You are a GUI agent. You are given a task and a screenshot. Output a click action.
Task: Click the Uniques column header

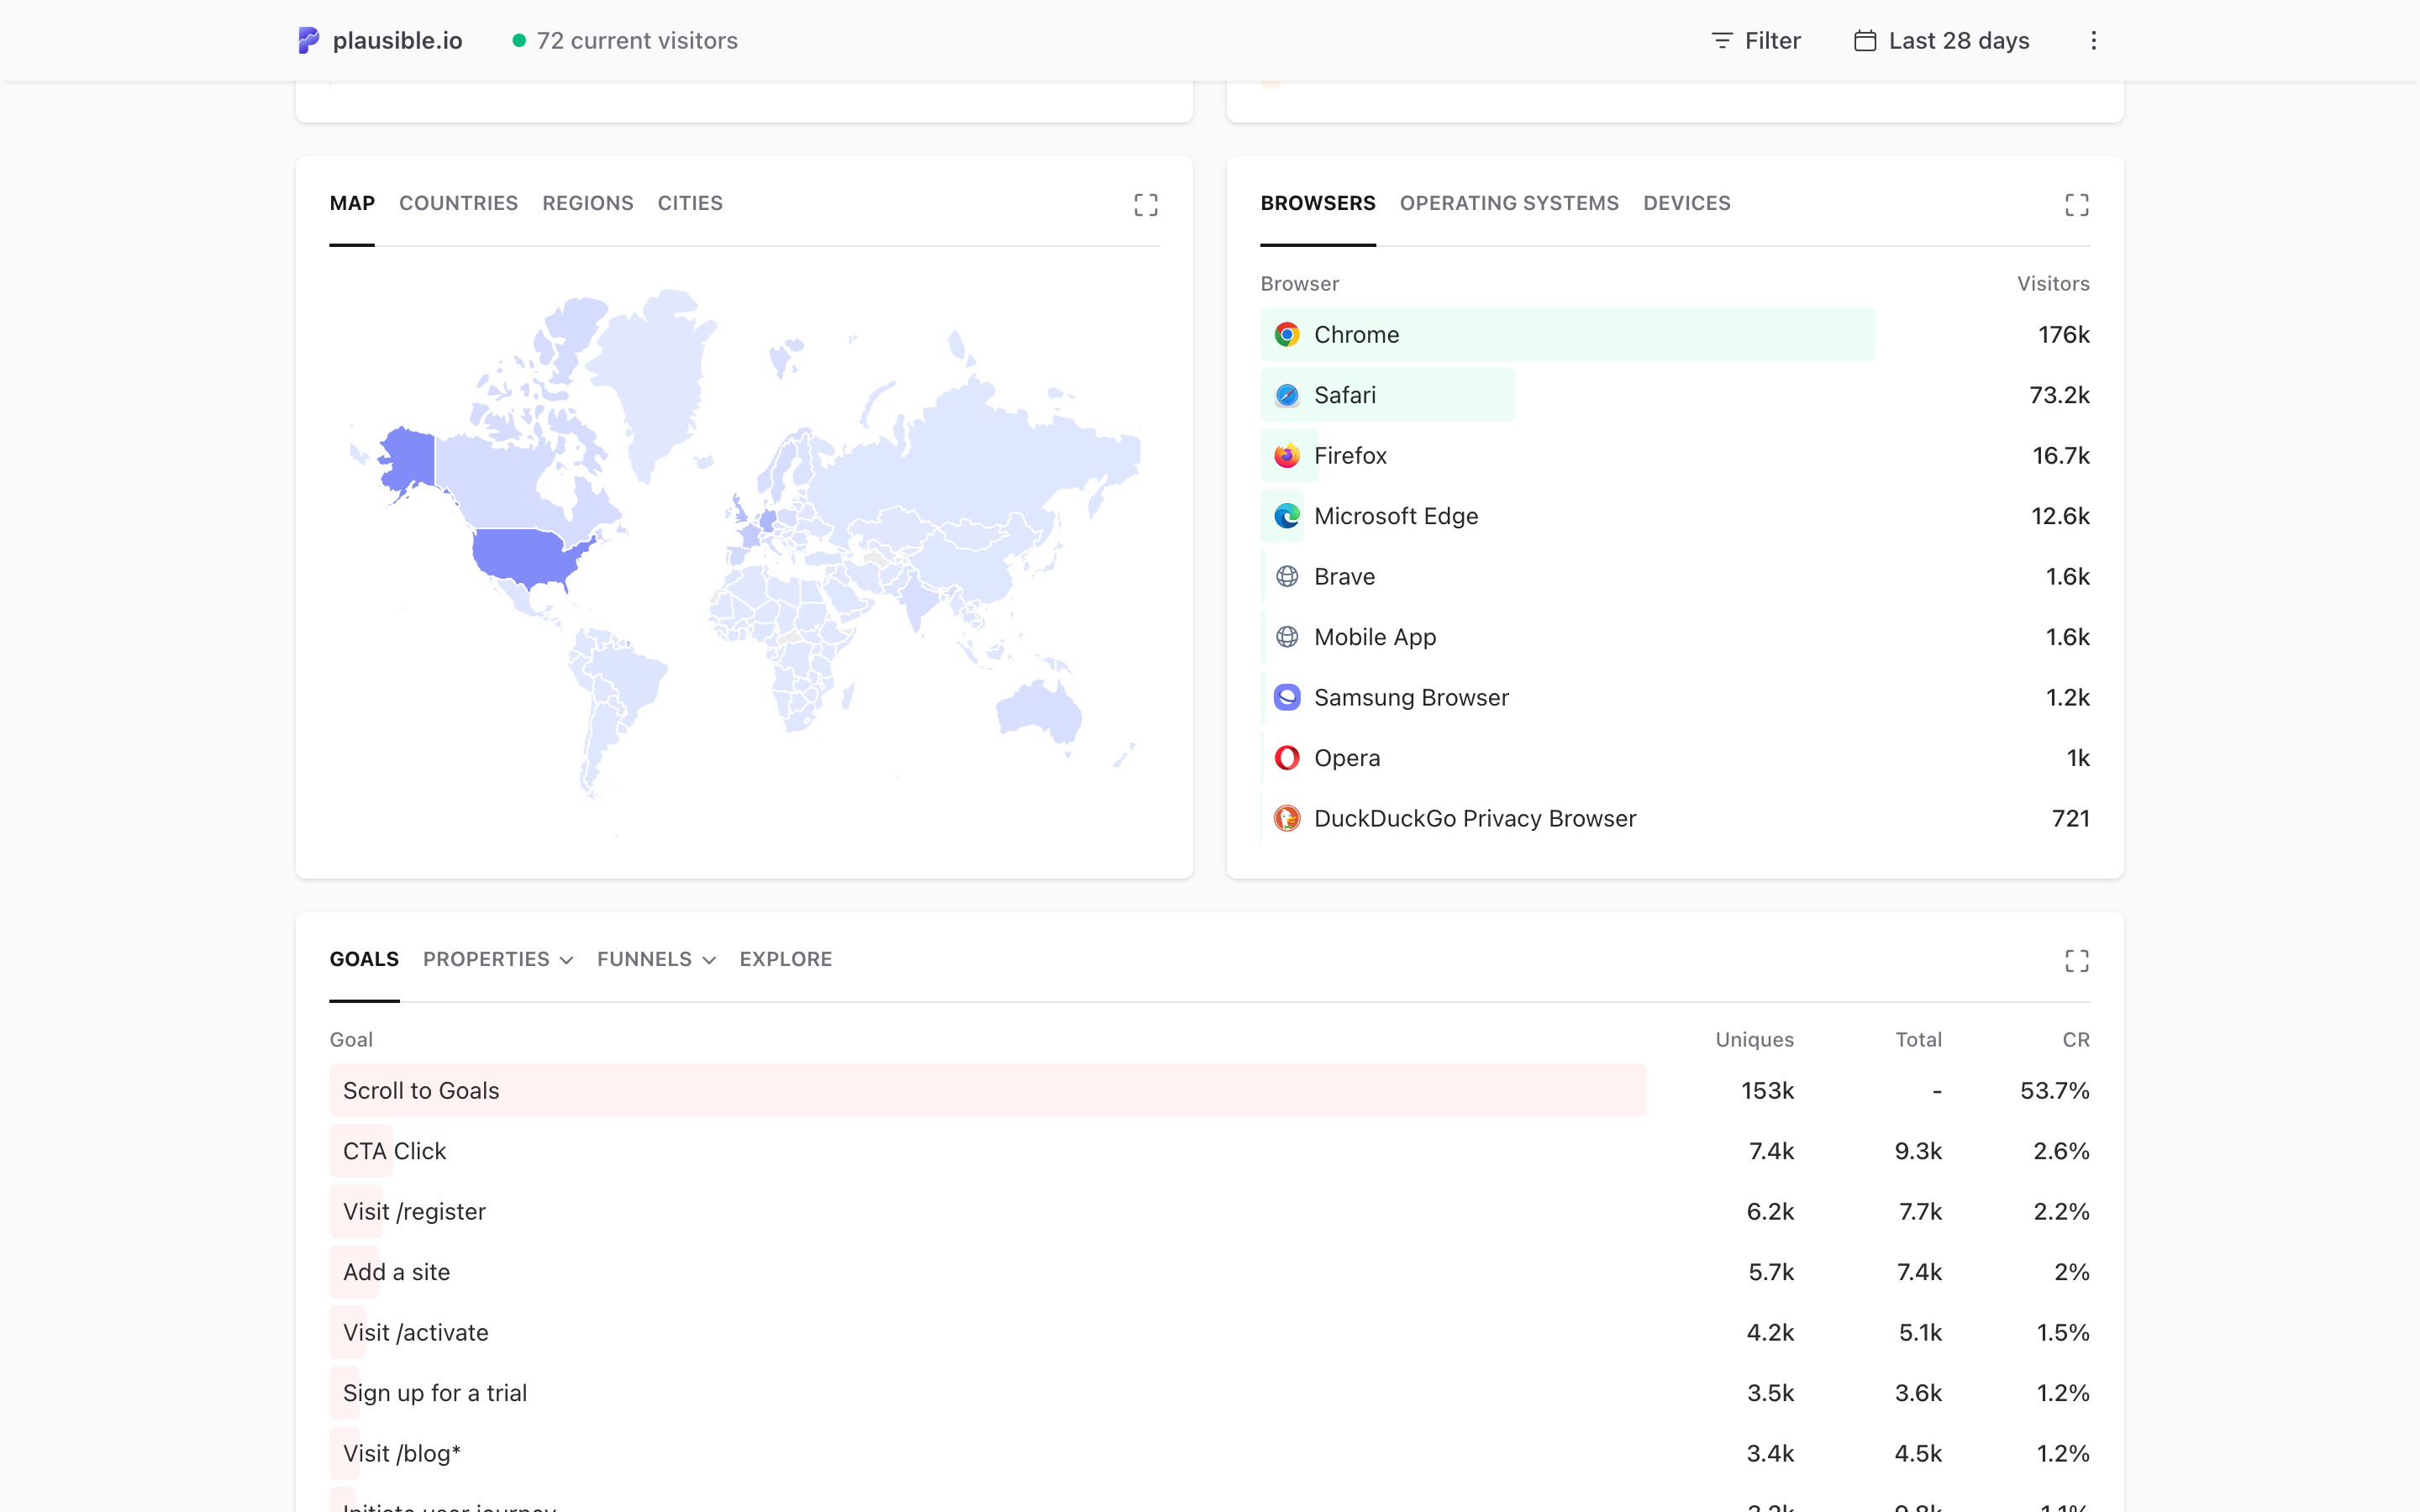[x=1755, y=1040]
